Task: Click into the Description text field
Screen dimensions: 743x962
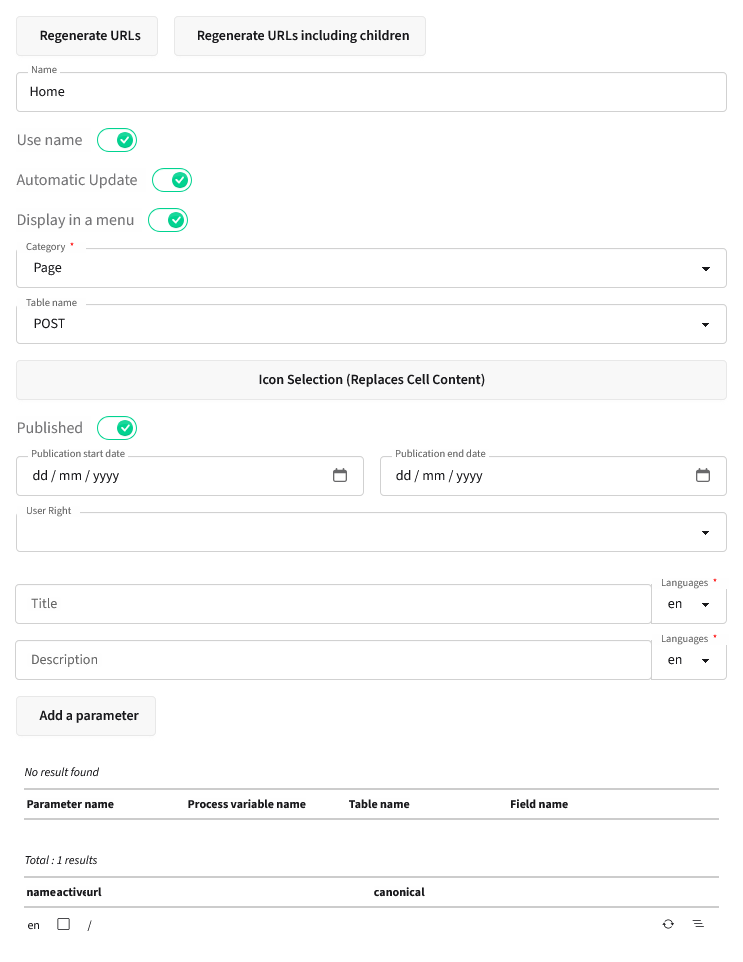Action: click(x=333, y=660)
